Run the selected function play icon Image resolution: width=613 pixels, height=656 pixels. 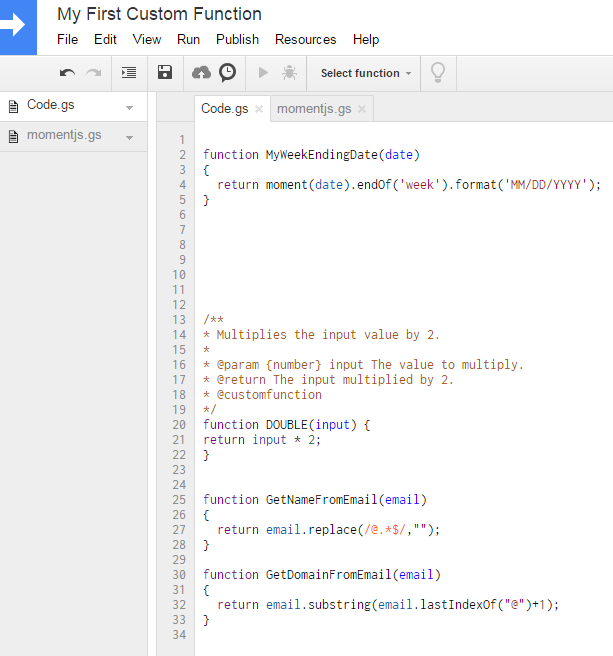coord(263,73)
